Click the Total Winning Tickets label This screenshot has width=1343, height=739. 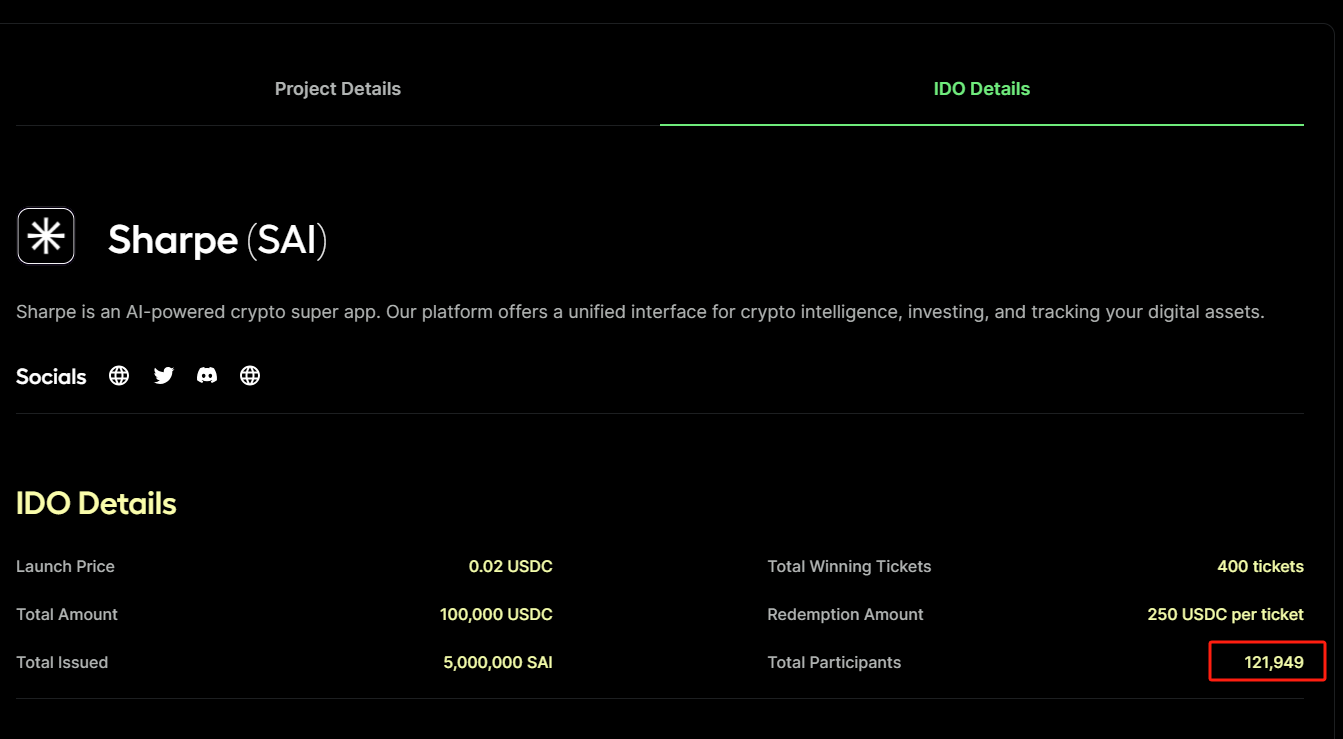(x=849, y=566)
